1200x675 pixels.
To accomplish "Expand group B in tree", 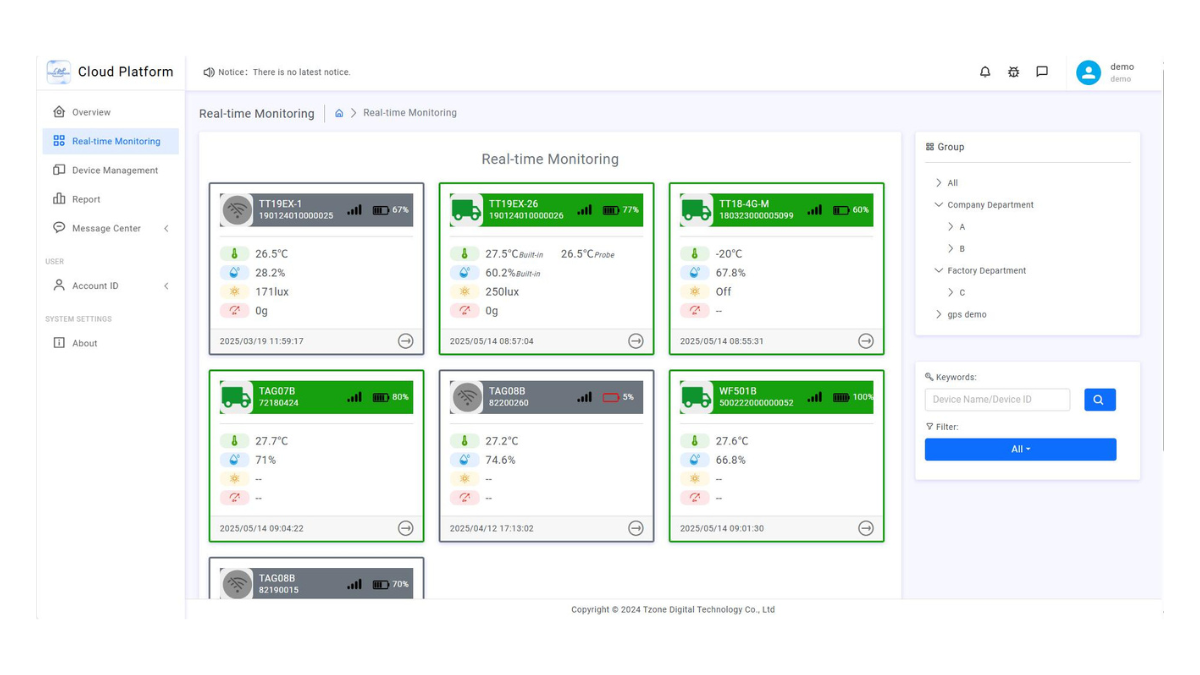I will (951, 249).
